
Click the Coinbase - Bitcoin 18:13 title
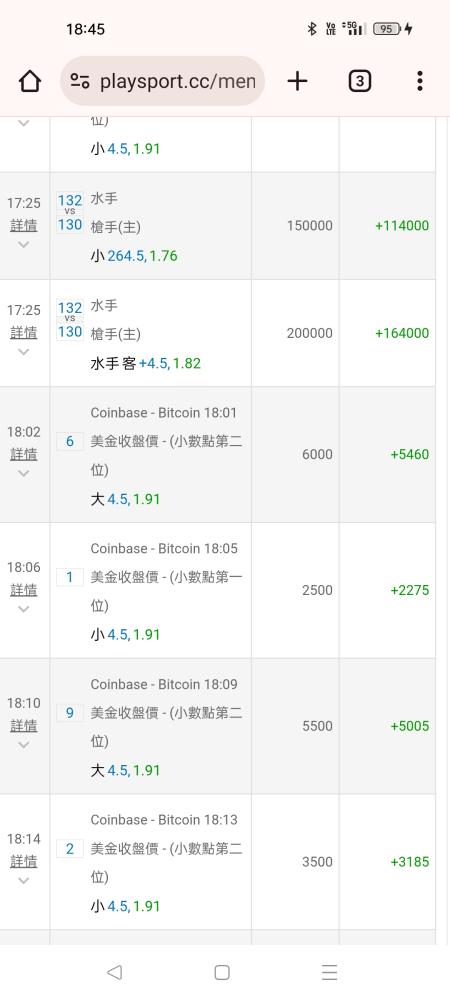pos(164,820)
